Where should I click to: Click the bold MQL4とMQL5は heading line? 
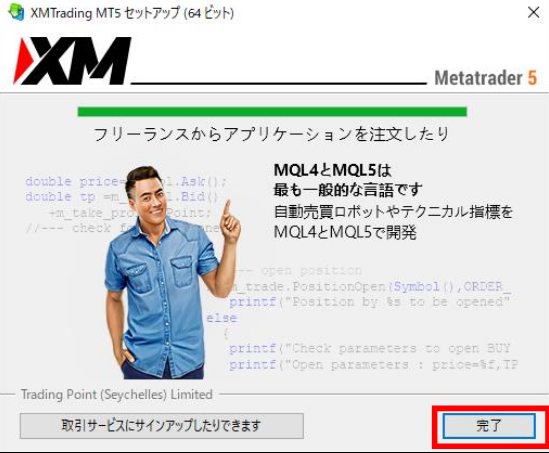(333, 170)
